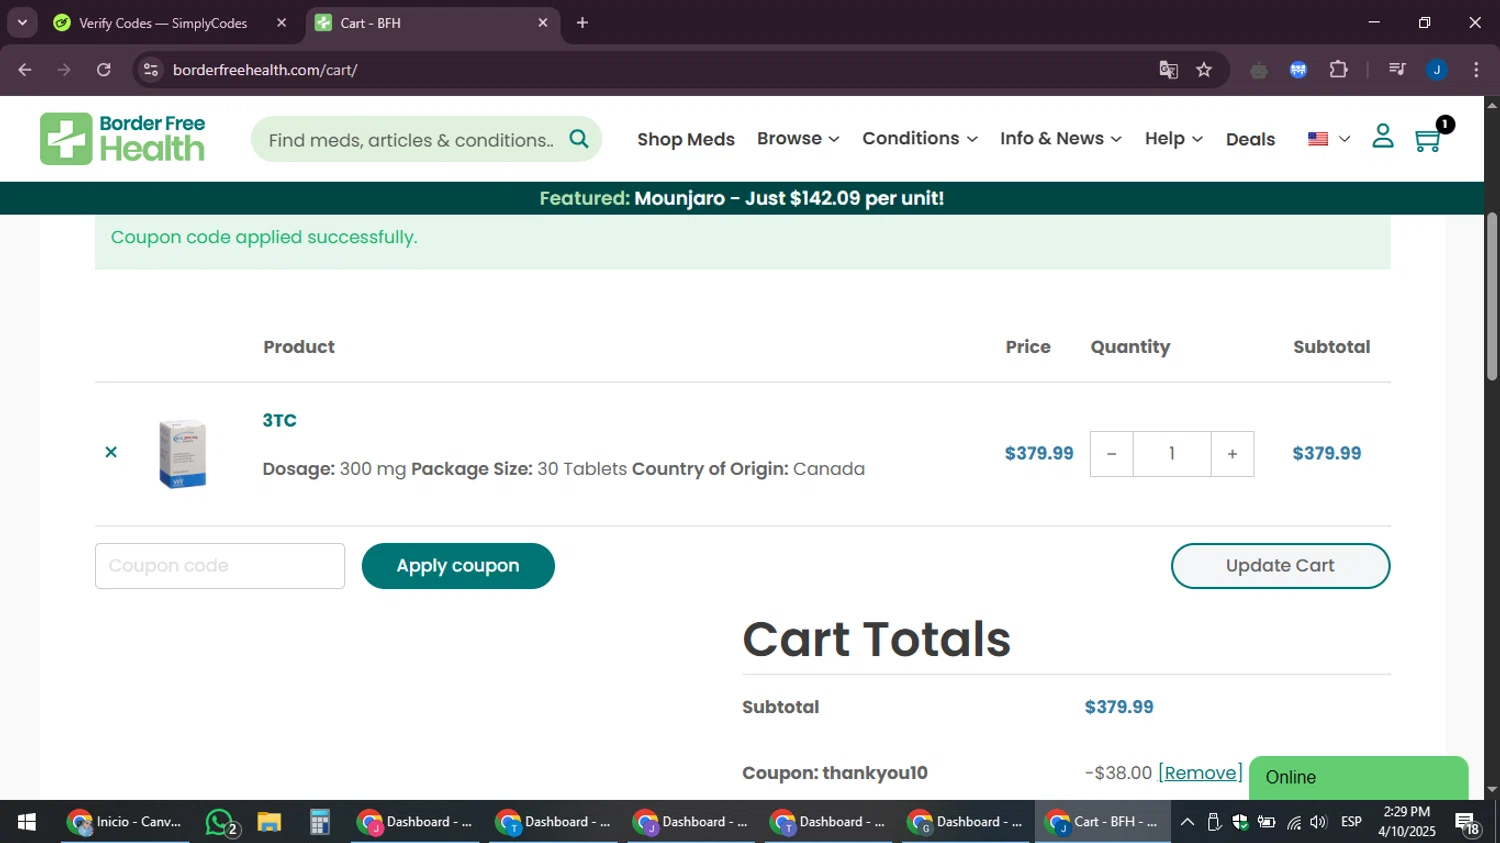
Task: Click the search magnifier icon
Action: (579, 139)
